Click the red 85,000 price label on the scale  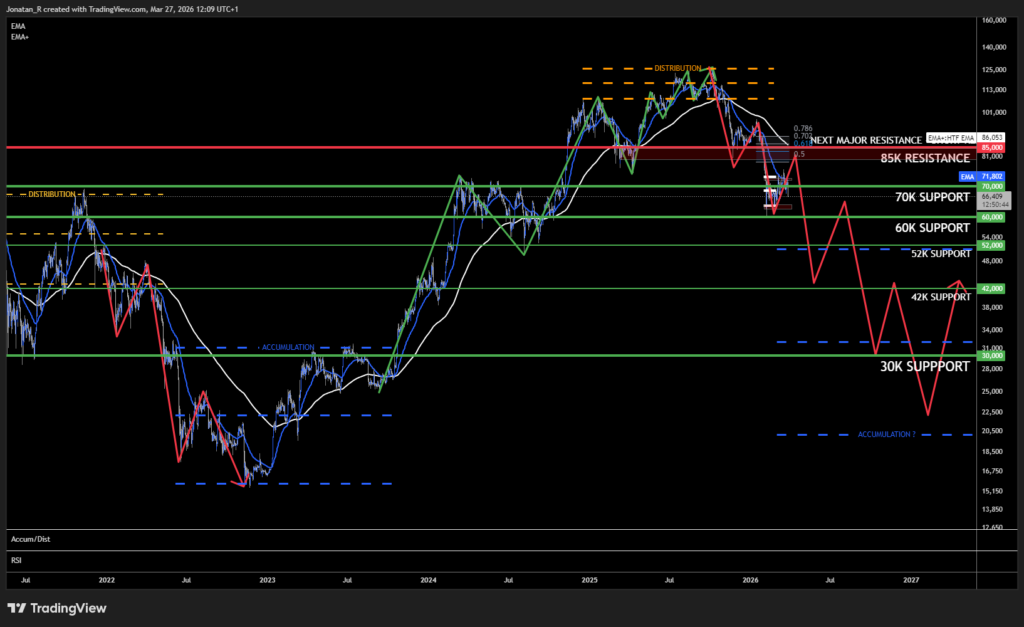pyautogui.click(x=990, y=146)
